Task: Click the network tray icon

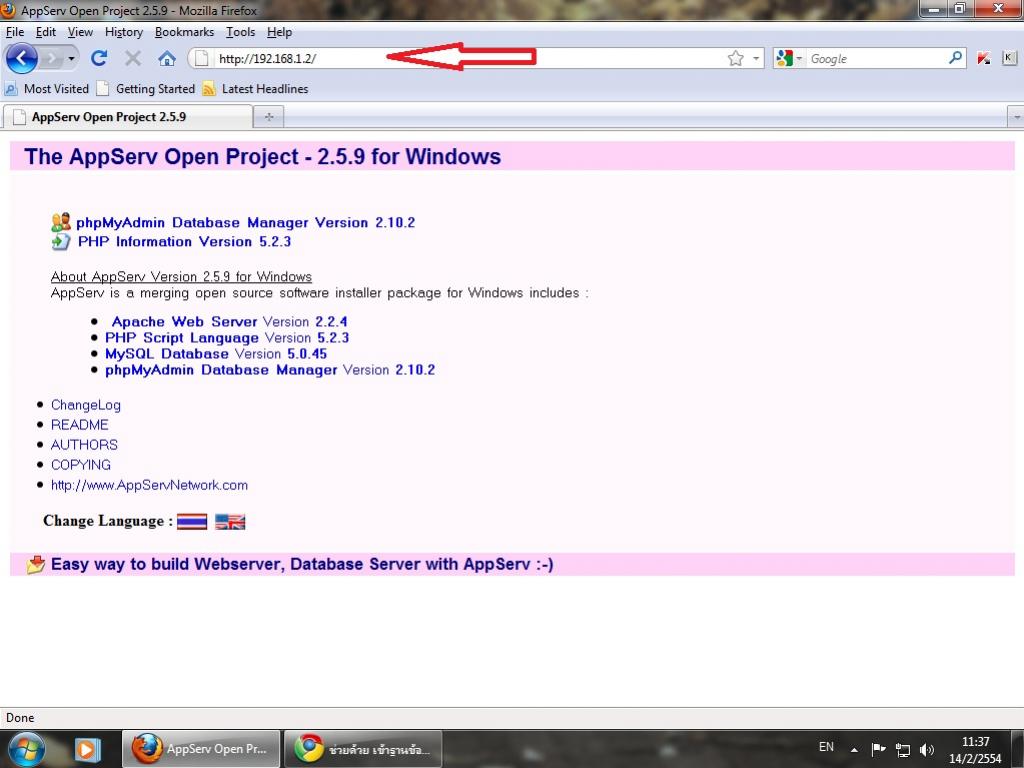Action: (903, 749)
